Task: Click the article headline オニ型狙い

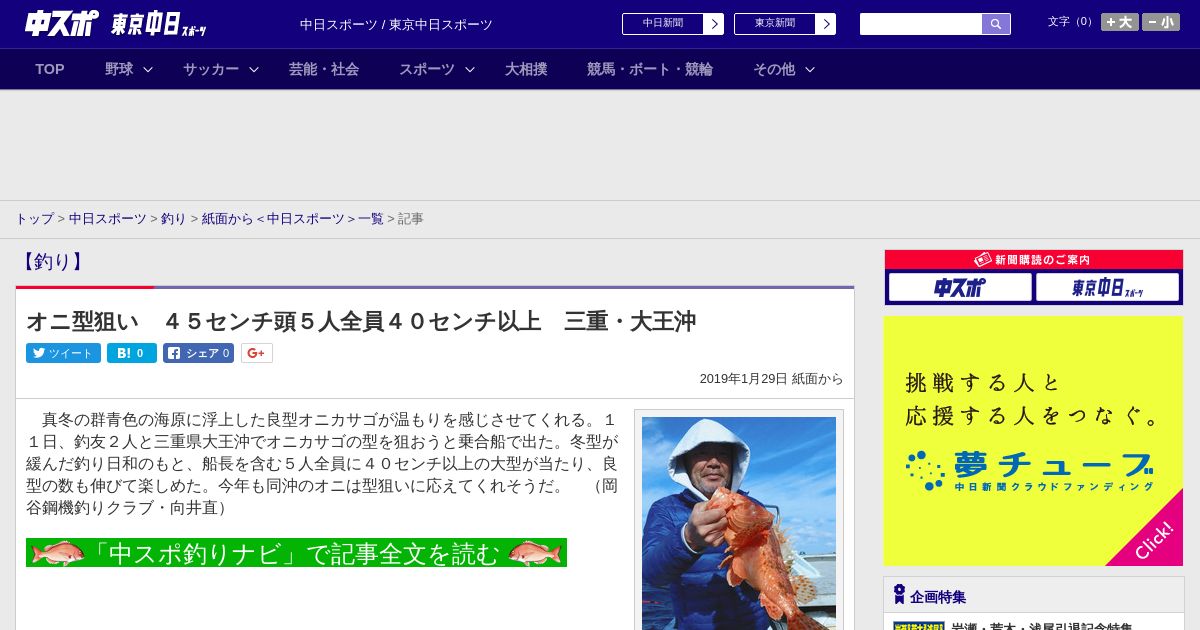Action: pyautogui.click(x=361, y=321)
